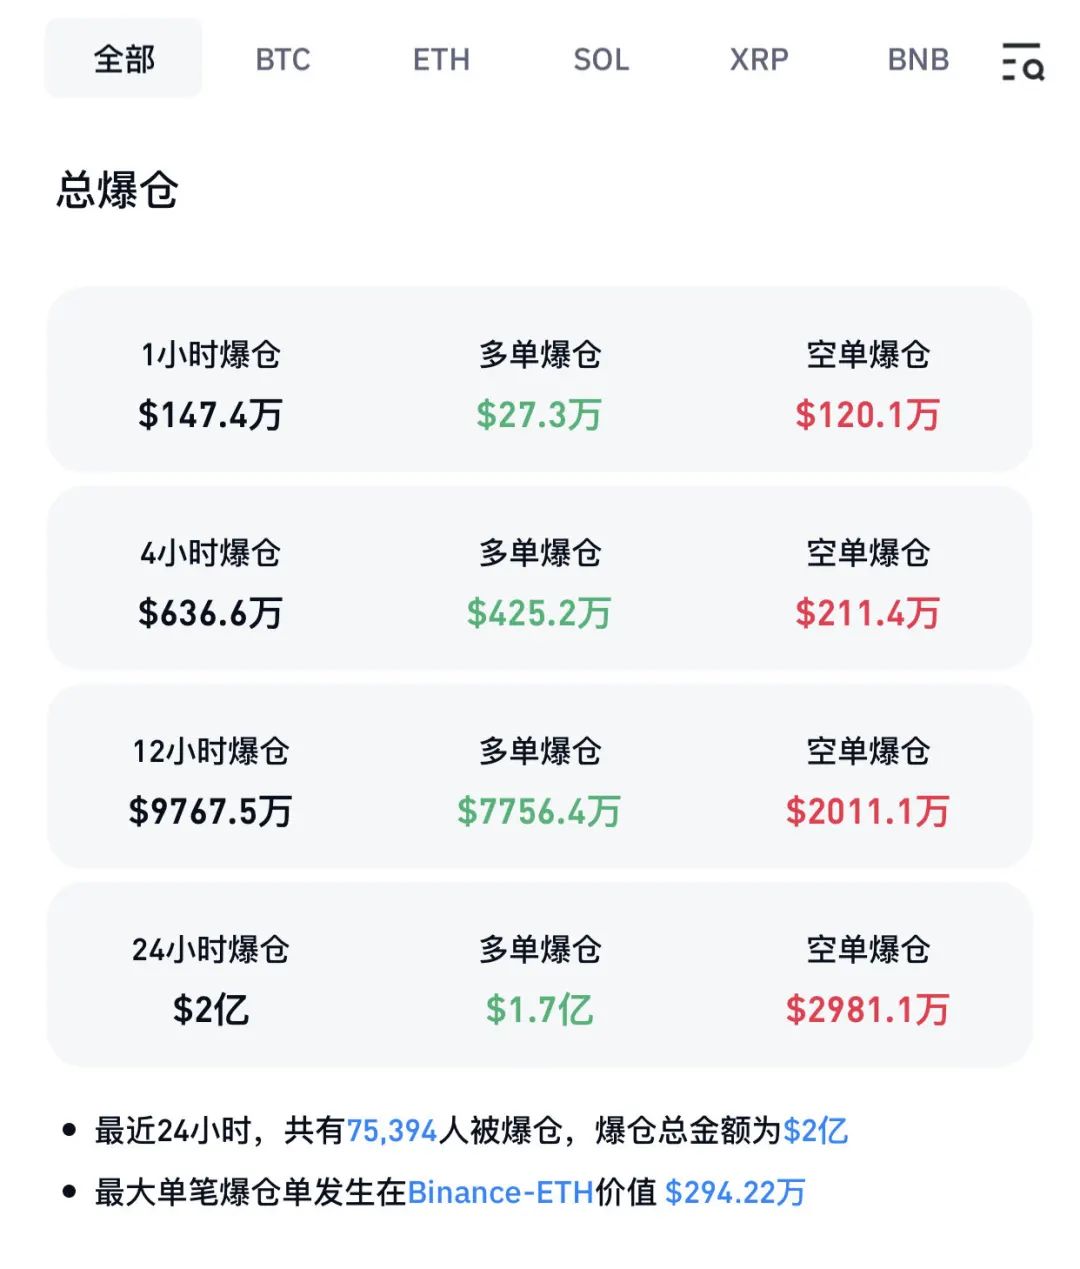The height and width of the screenshot is (1269, 1080).
Task: Click the $2亿 total amount link
Action: [815, 1131]
